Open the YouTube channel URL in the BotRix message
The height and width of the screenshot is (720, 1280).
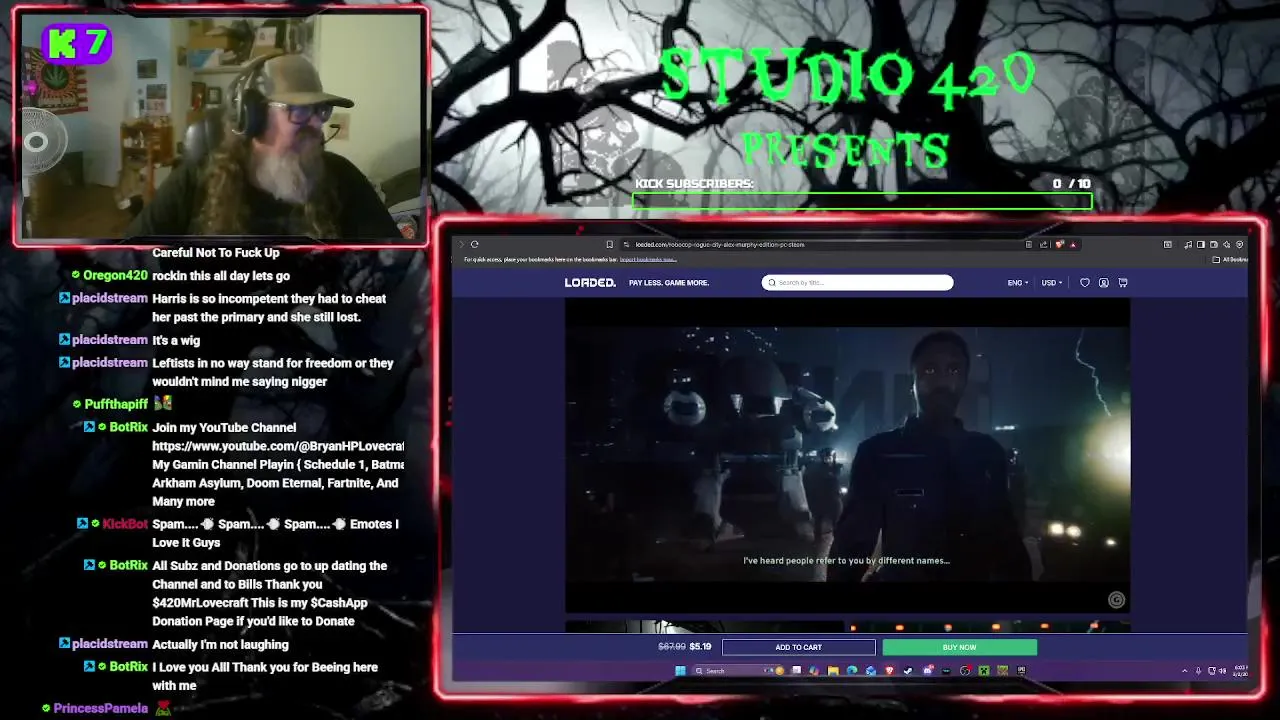click(x=278, y=446)
